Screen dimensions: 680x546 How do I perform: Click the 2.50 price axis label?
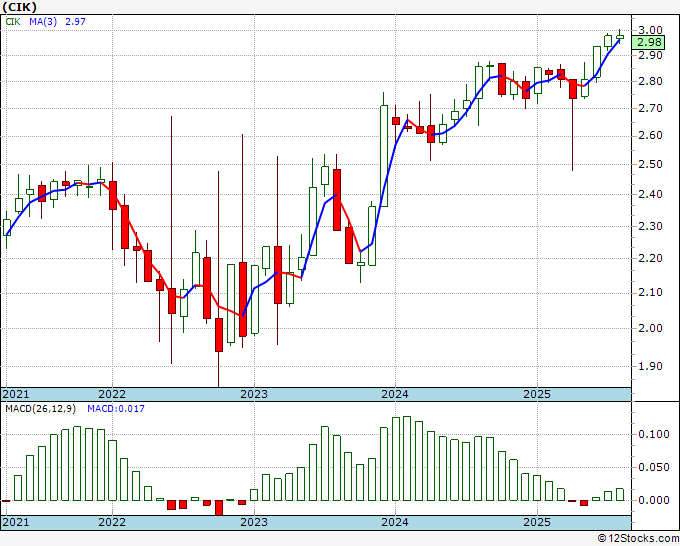(x=651, y=164)
